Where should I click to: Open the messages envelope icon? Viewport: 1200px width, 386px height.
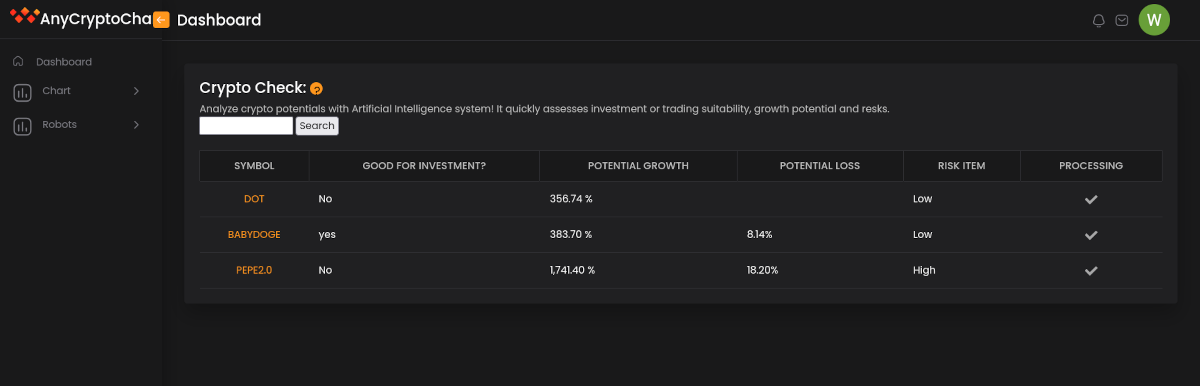(x=1123, y=20)
